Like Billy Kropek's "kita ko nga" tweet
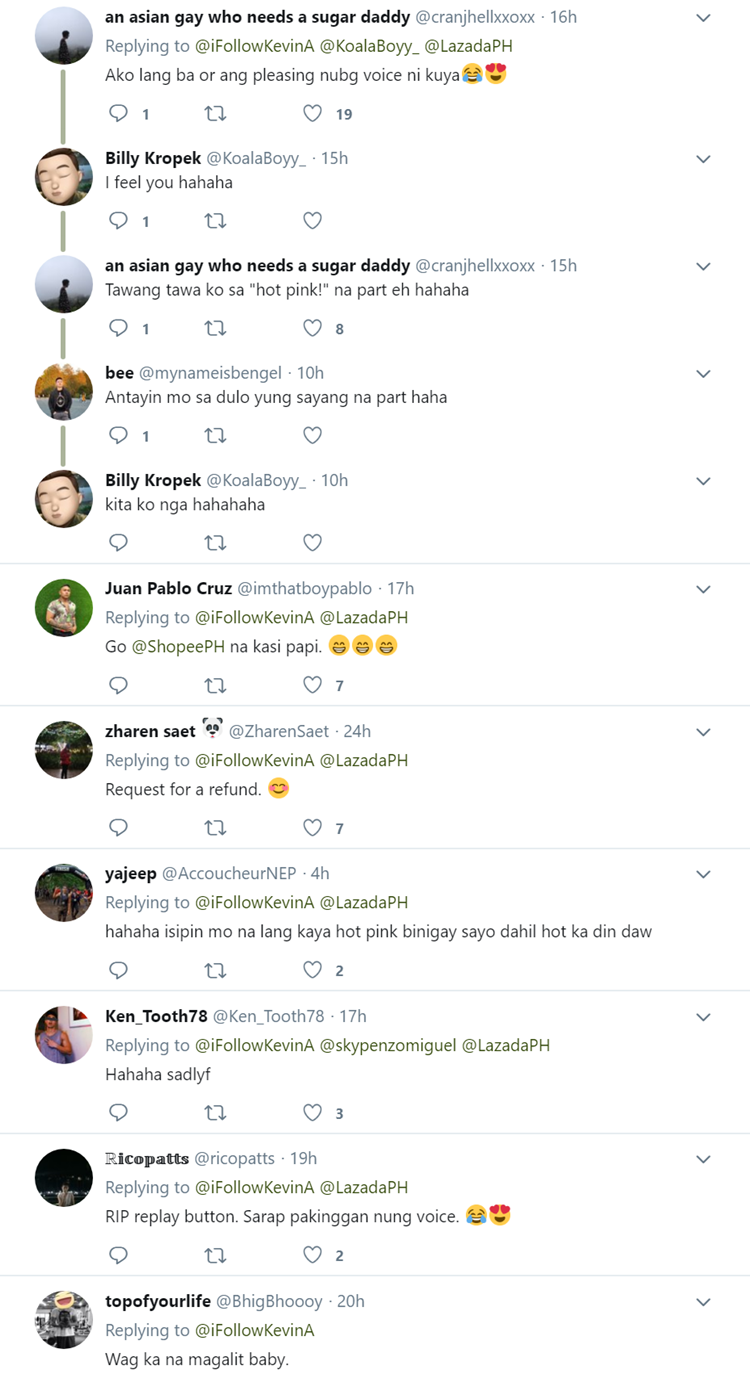Image resolution: width=750 pixels, height=1382 pixels. pyautogui.click(x=313, y=543)
